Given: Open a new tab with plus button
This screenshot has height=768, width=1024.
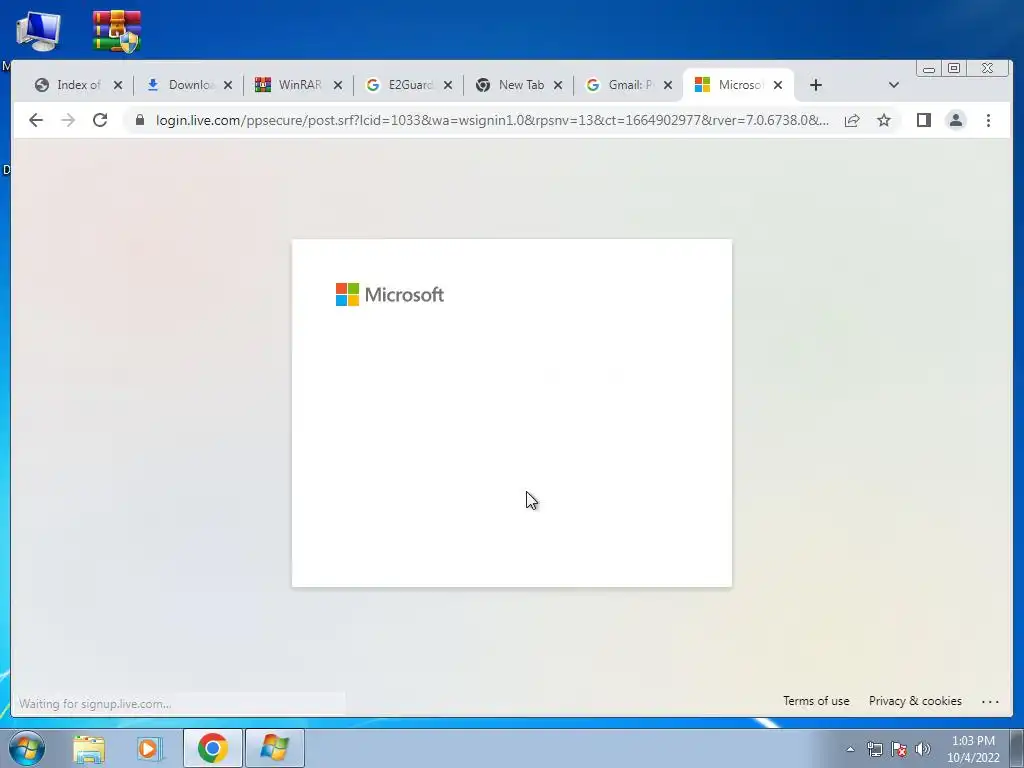Looking at the screenshot, I should point(816,85).
